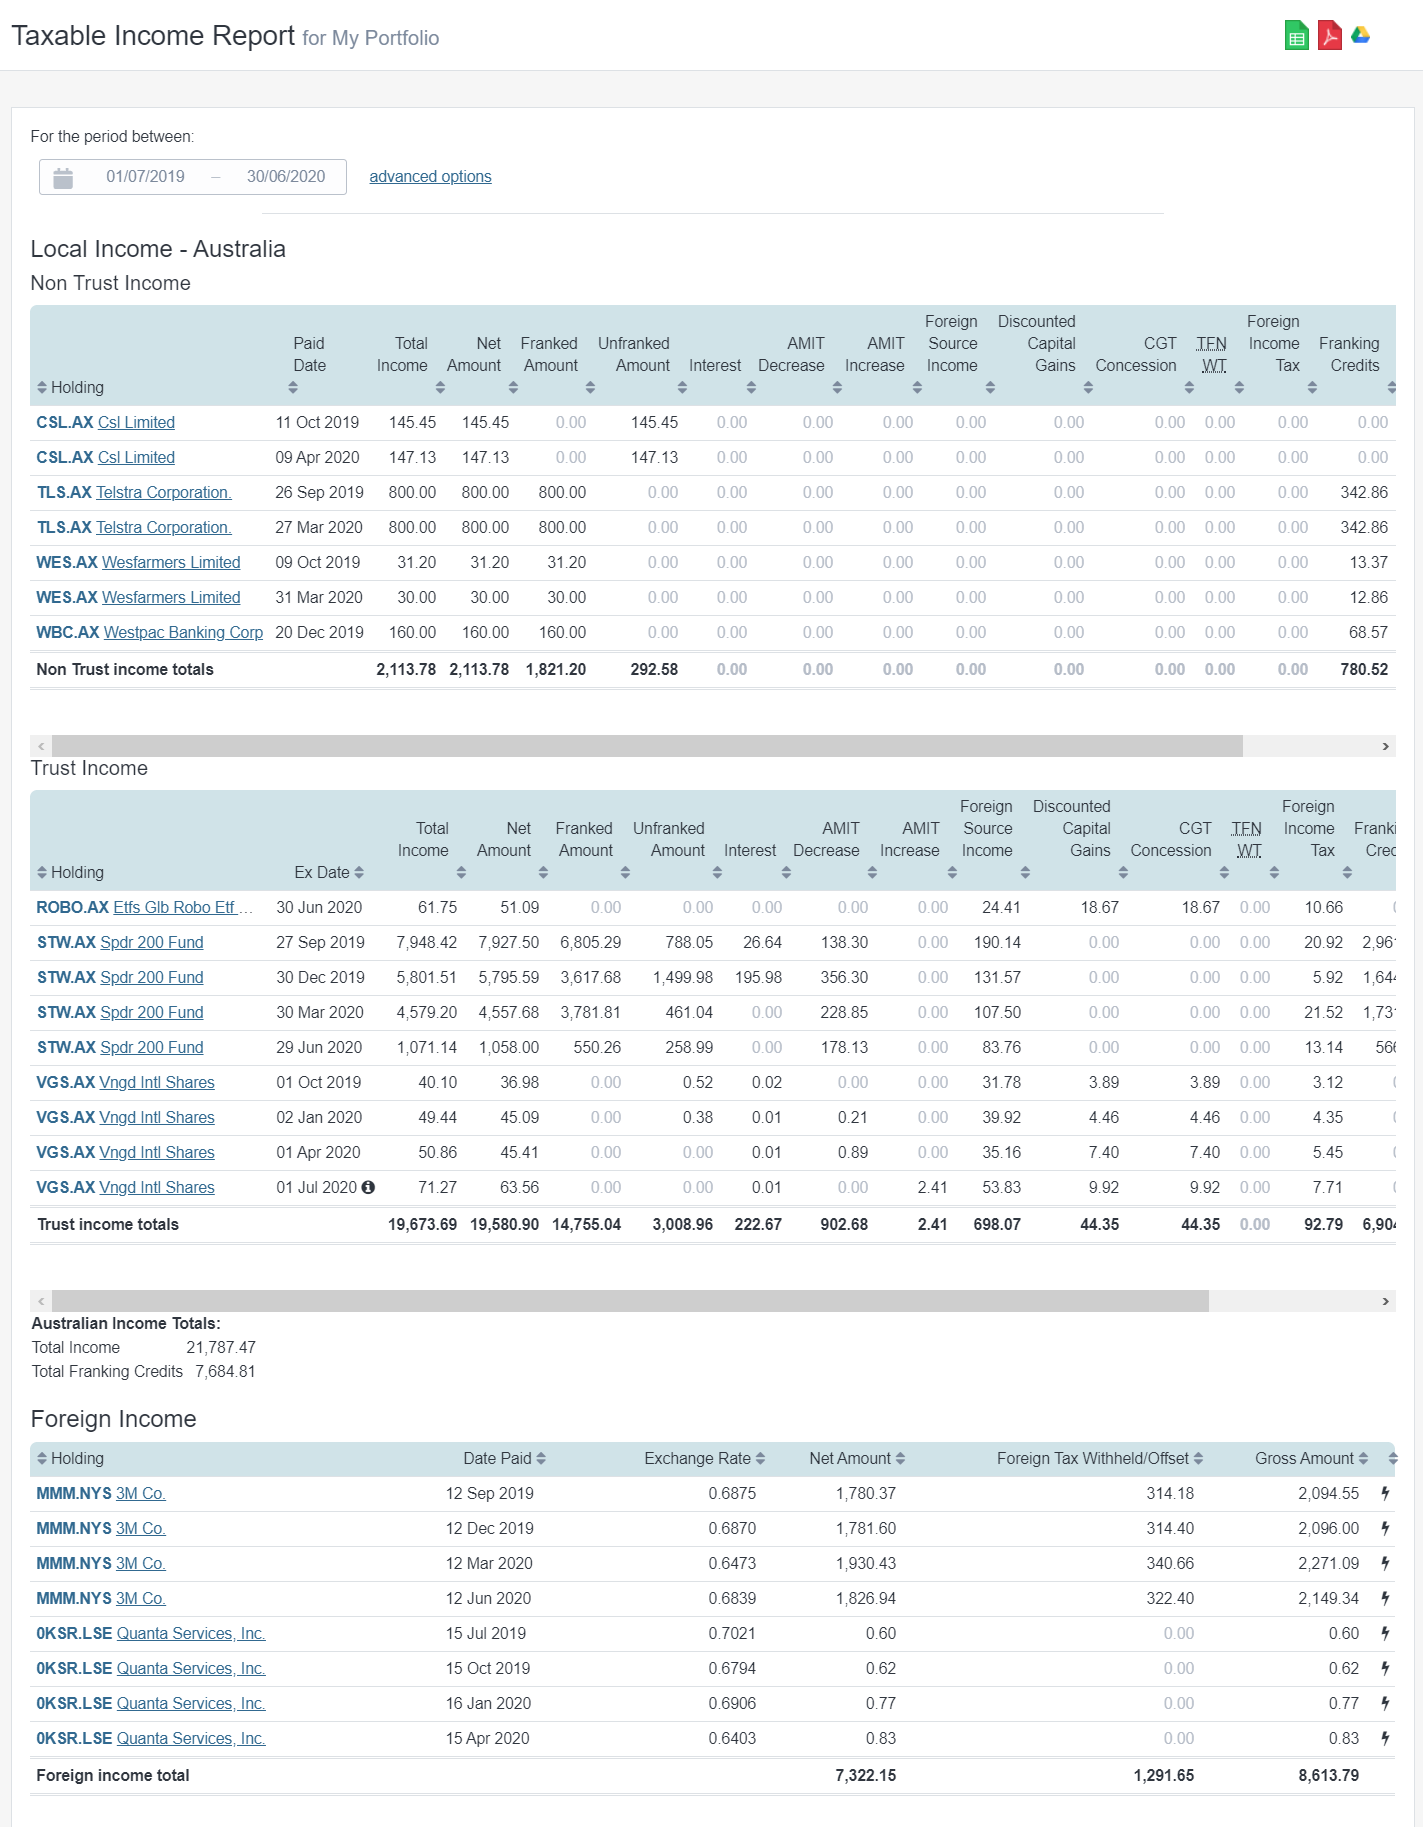Image resolution: width=1423 pixels, height=1827 pixels.
Task: Open the calendar date picker icon
Action: [x=63, y=178]
